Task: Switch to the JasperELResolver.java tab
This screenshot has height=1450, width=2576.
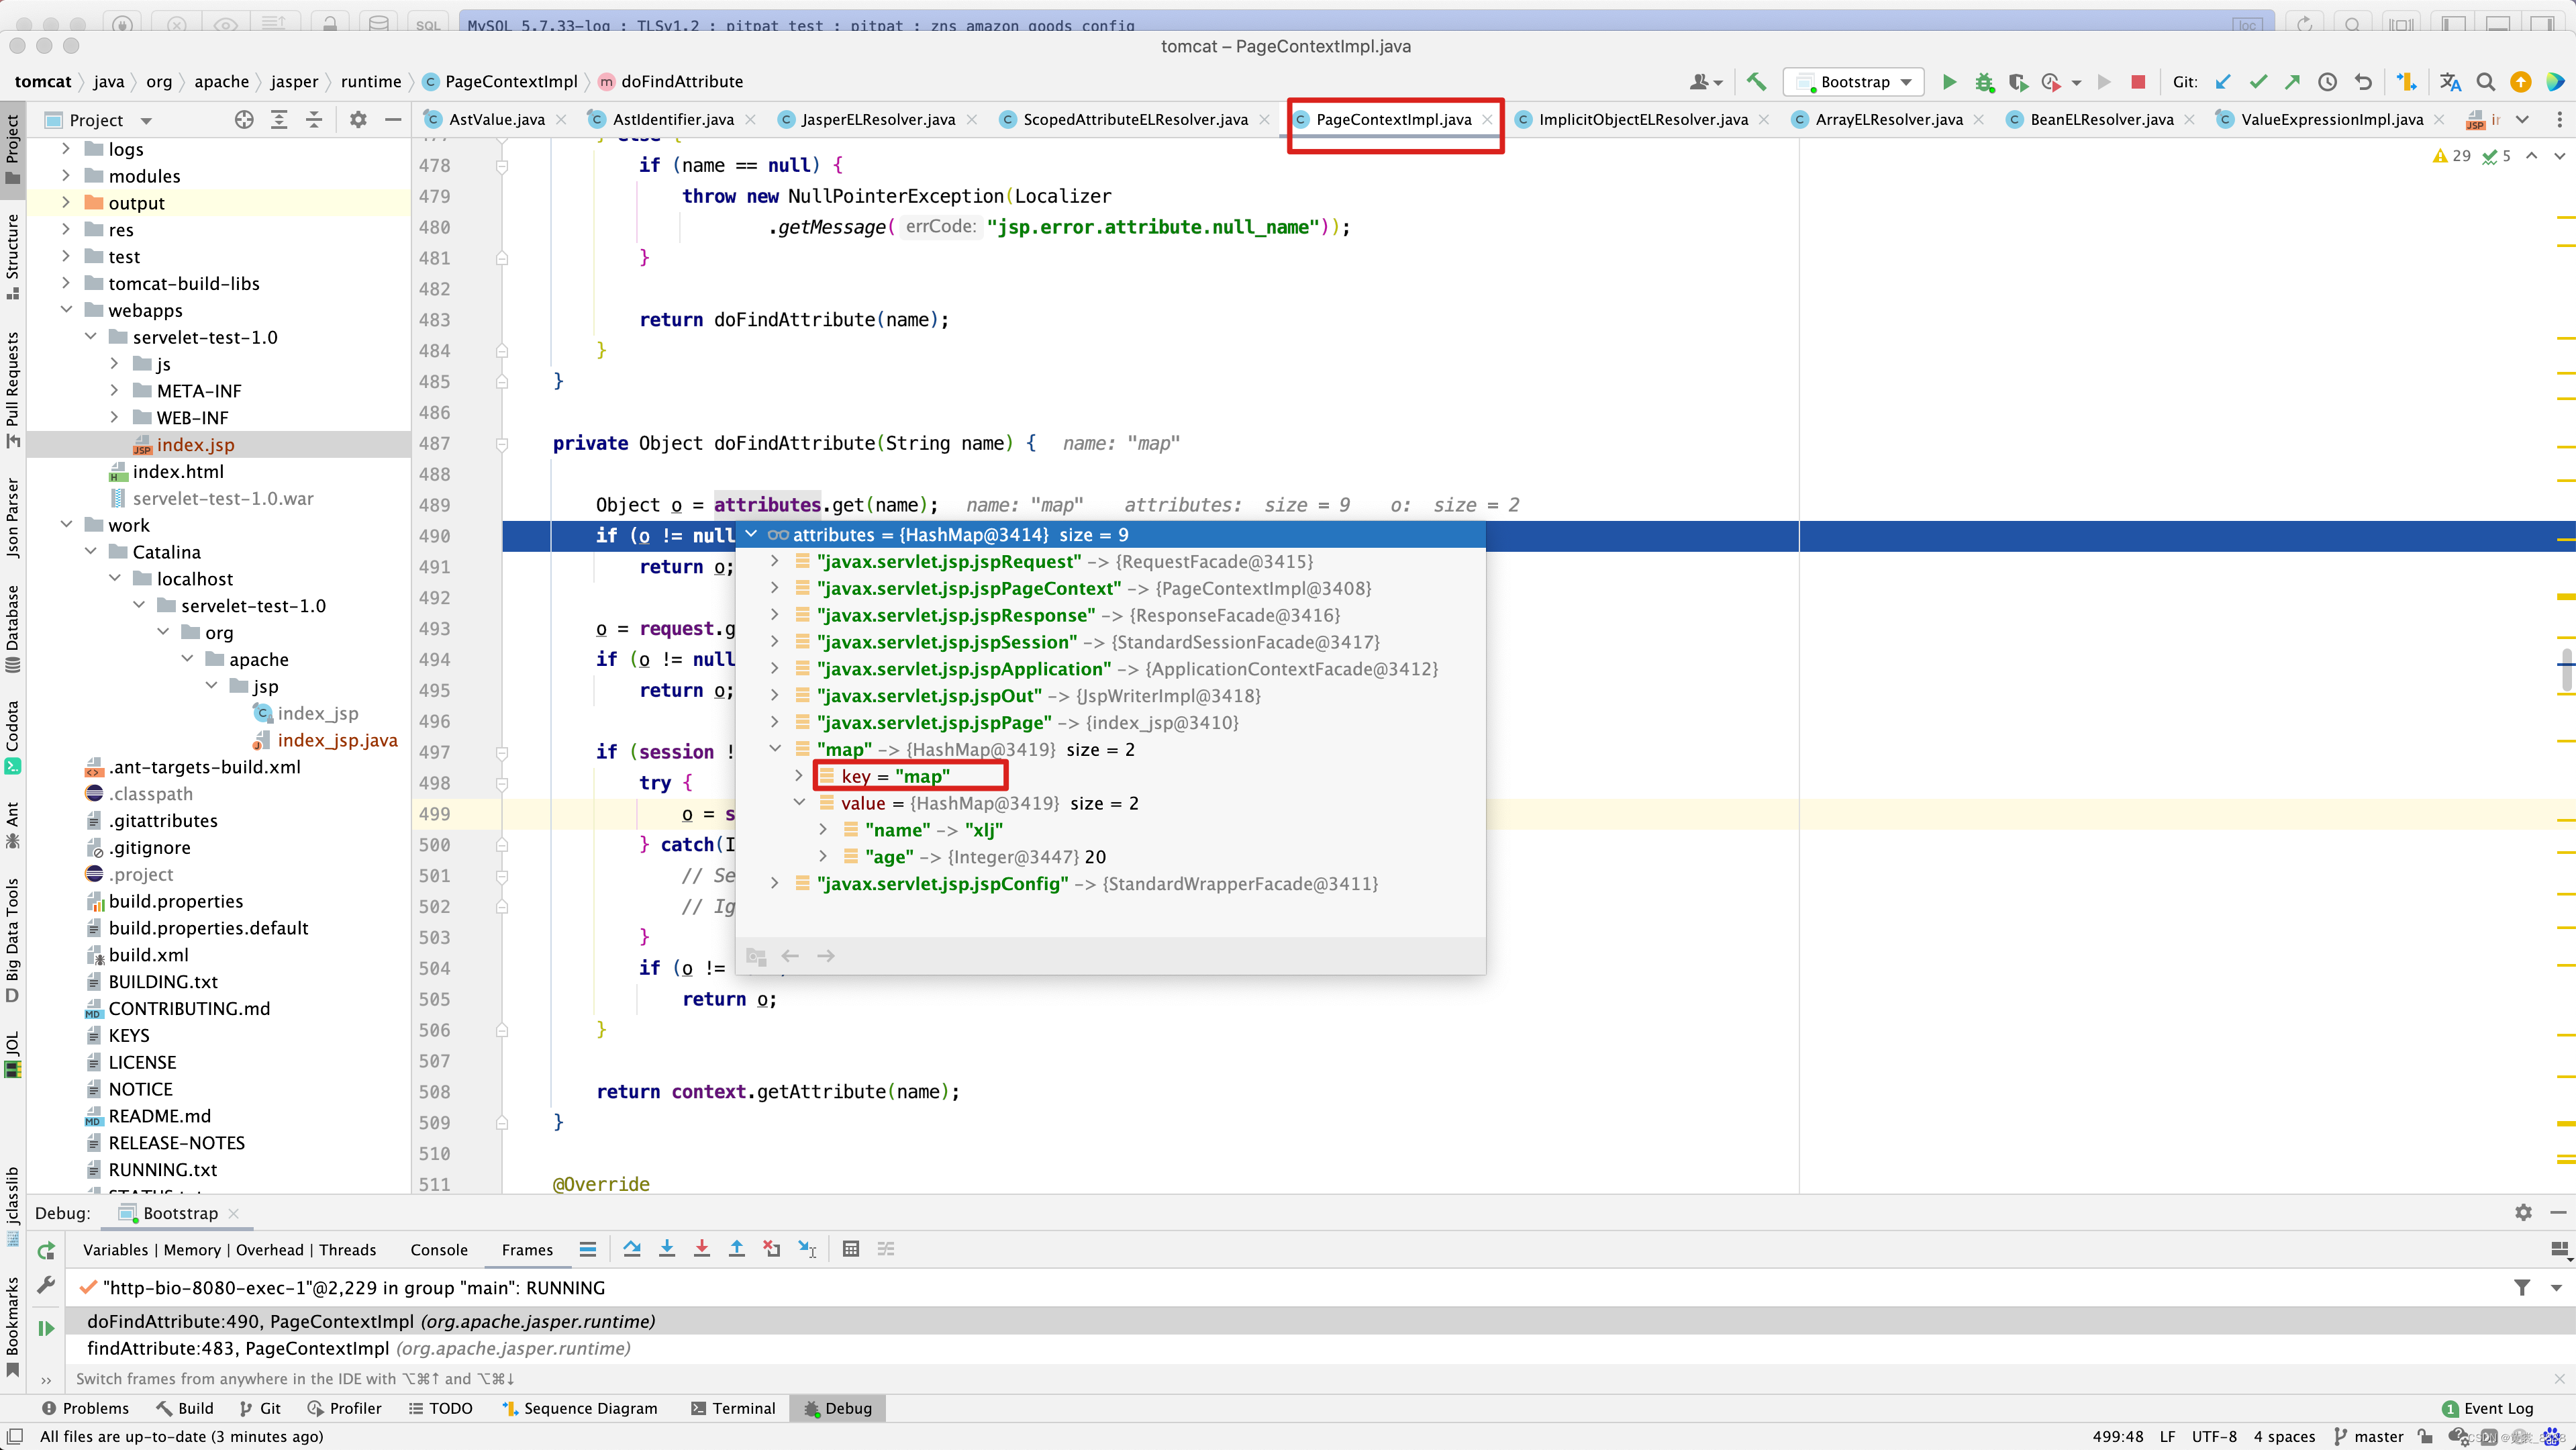Action: click(x=877, y=120)
